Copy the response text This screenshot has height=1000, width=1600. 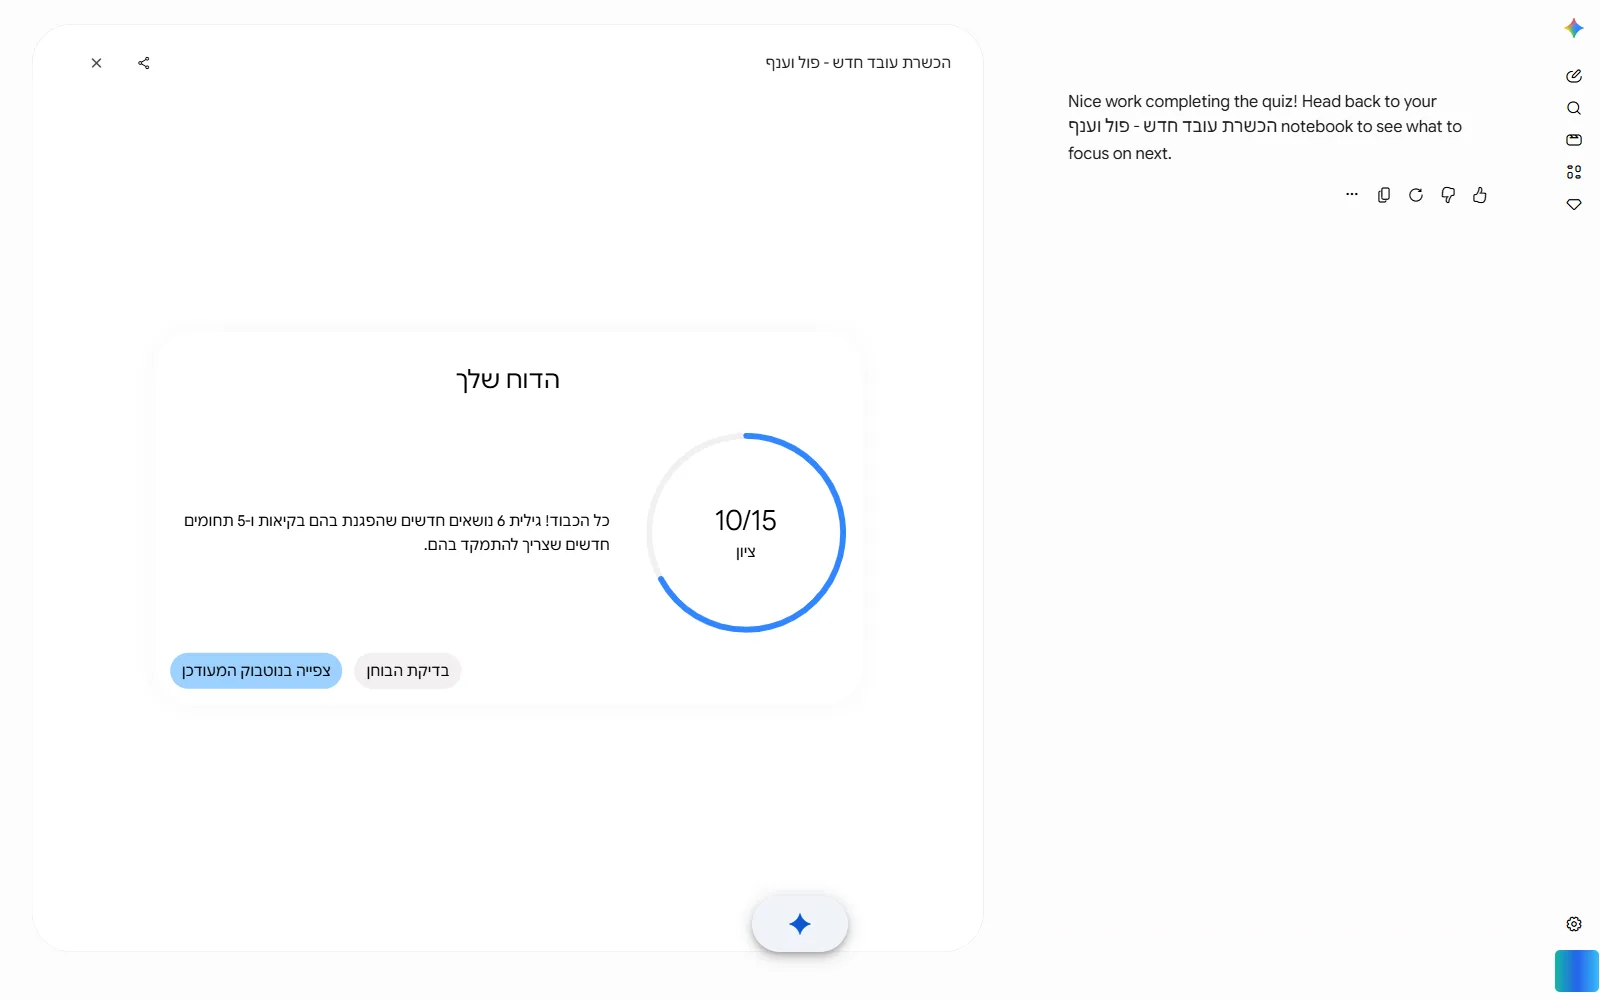1384,195
